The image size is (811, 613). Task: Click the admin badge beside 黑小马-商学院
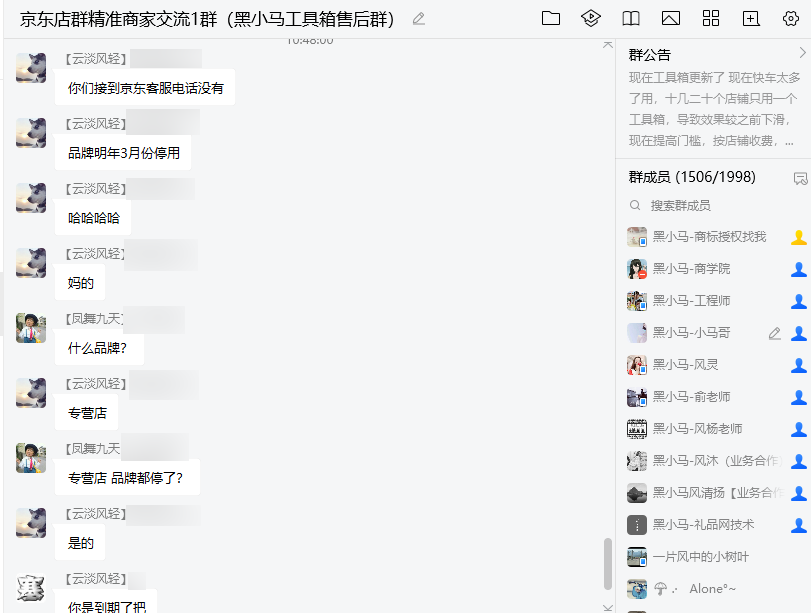pos(799,270)
